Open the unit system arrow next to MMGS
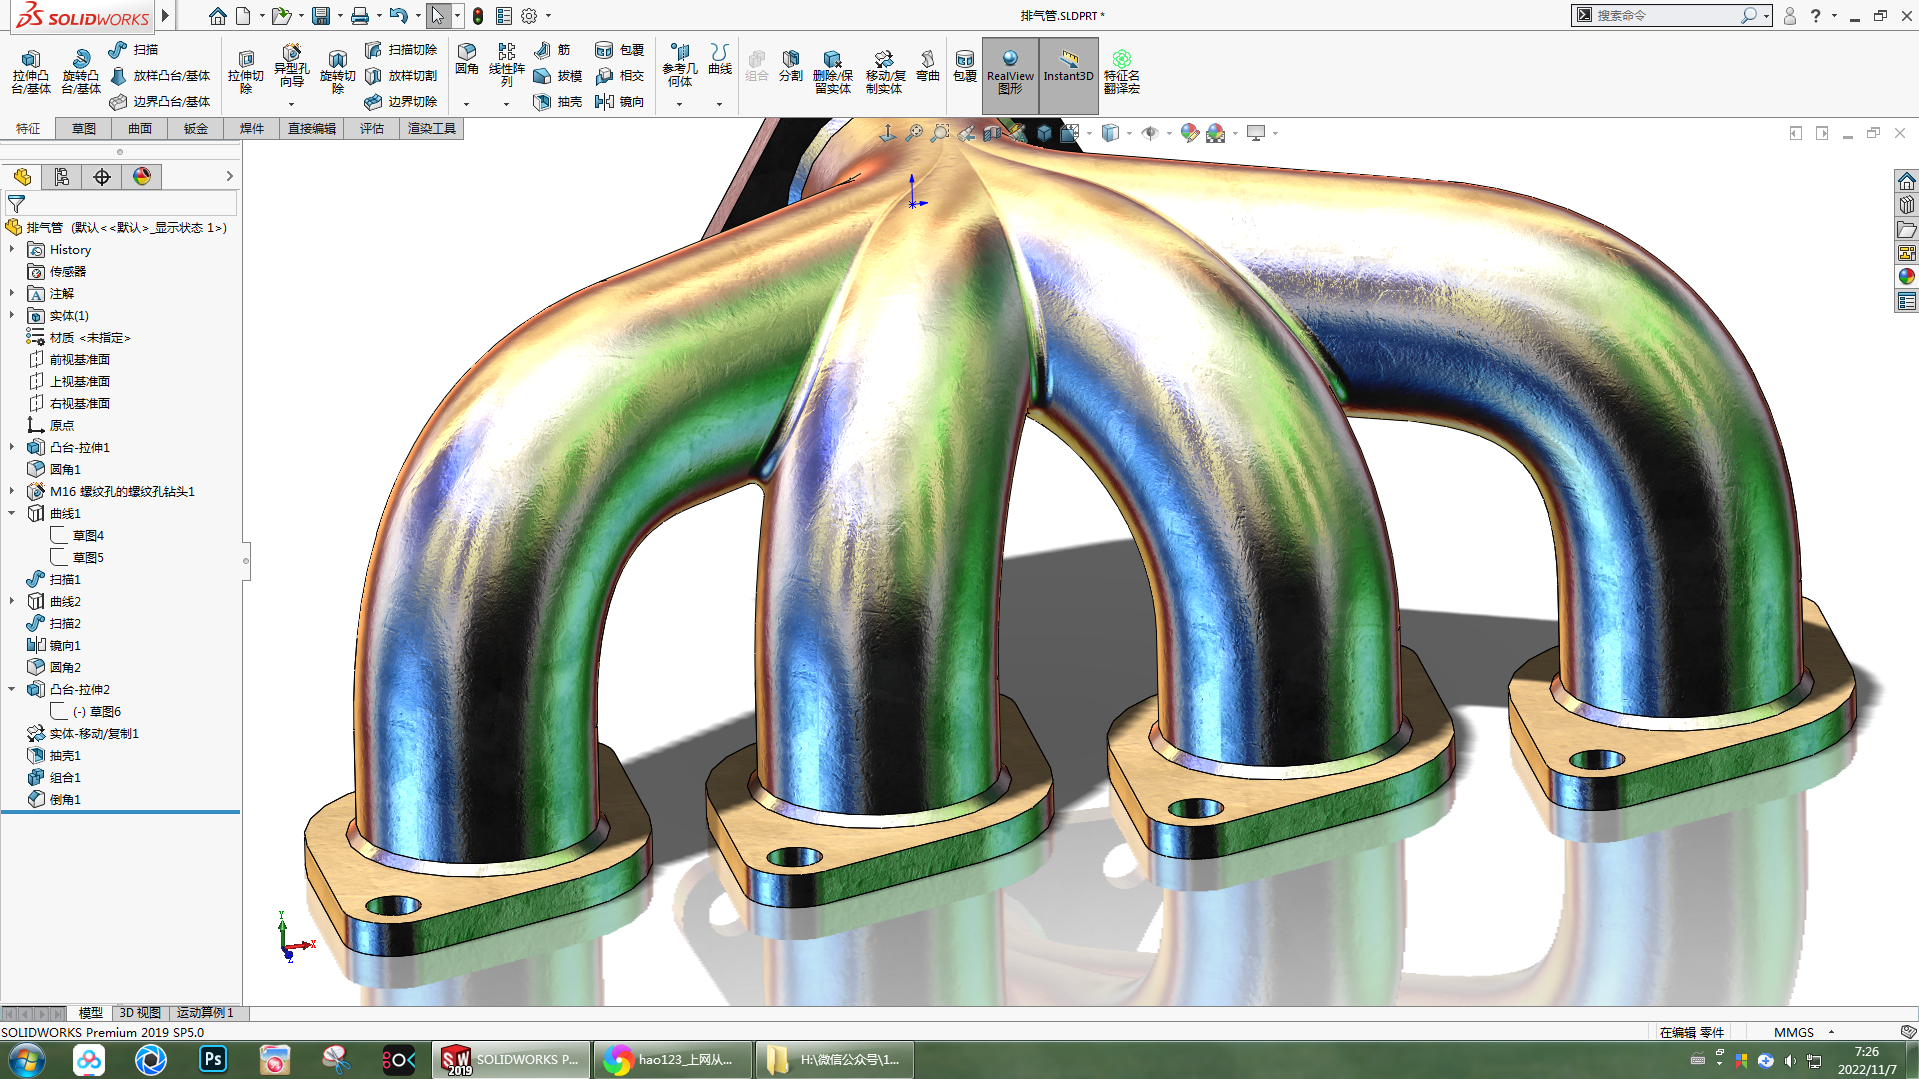The height and width of the screenshot is (1079, 1919). pyautogui.click(x=1832, y=1032)
